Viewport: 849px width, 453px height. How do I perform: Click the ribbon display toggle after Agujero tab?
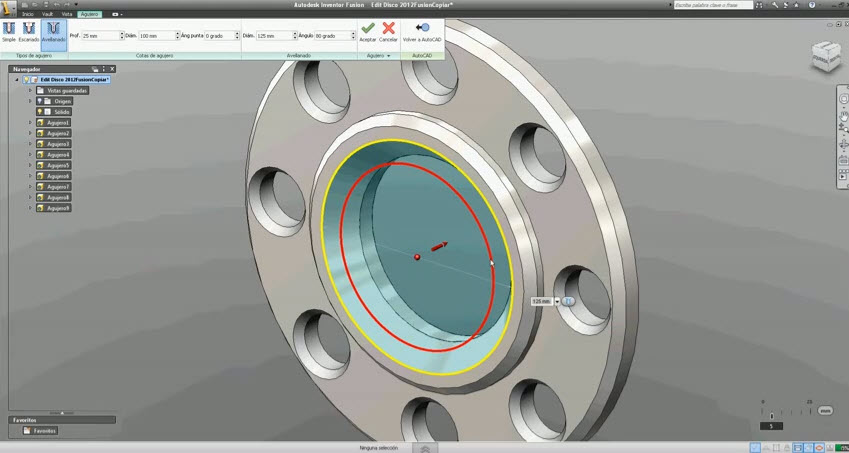coord(117,14)
